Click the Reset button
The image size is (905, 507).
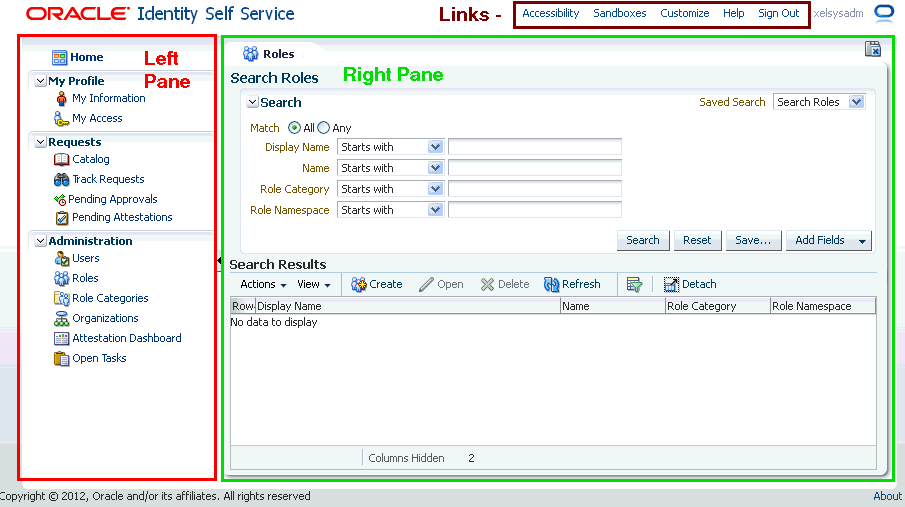[x=697, y=240]
